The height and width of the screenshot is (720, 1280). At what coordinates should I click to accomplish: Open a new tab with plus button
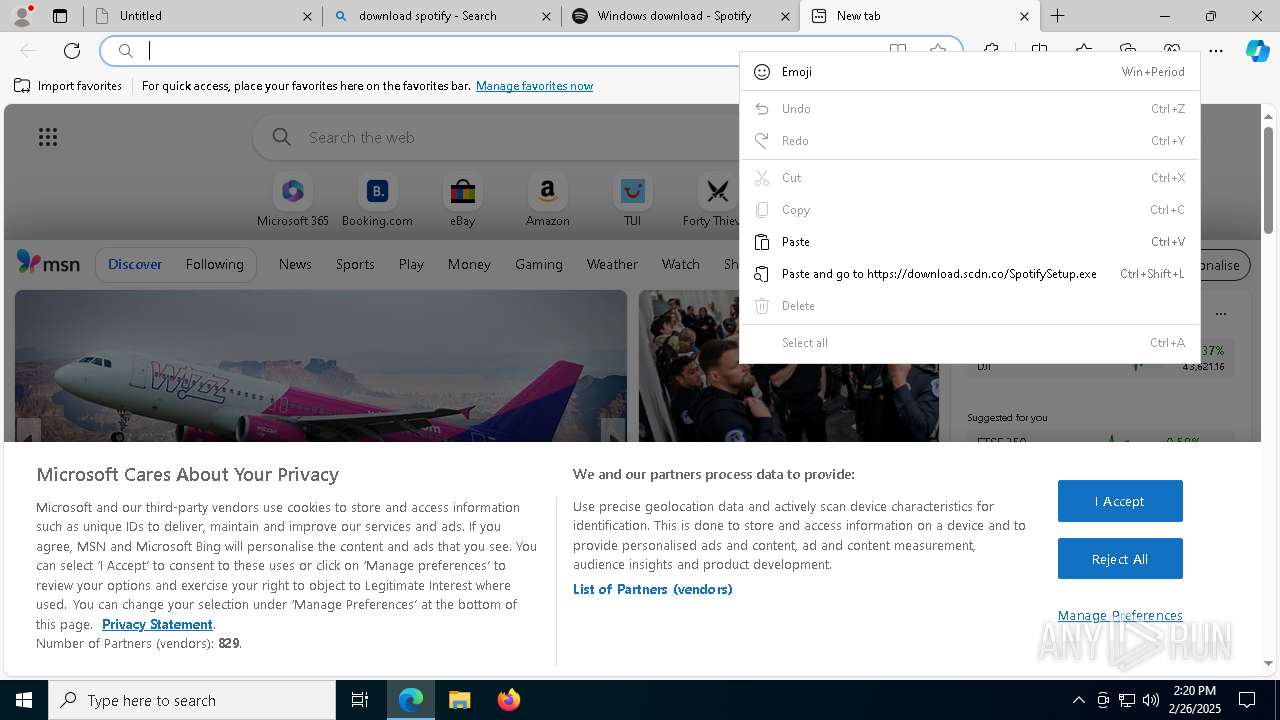1057,16
